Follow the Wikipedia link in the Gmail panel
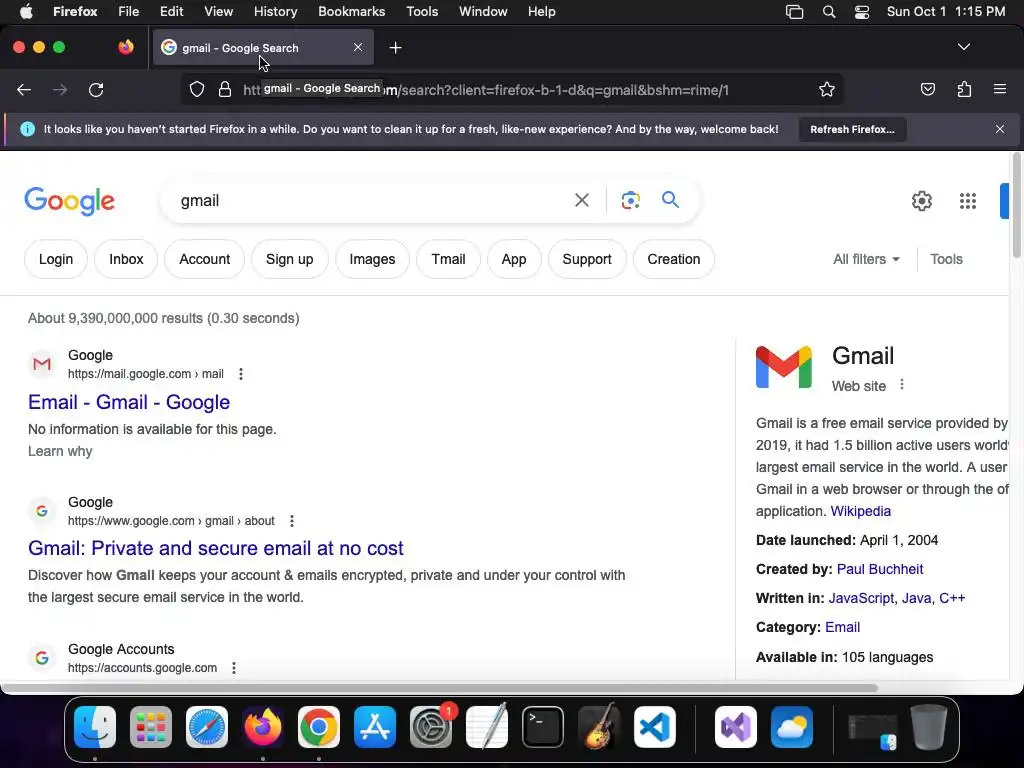 (860, 511)
